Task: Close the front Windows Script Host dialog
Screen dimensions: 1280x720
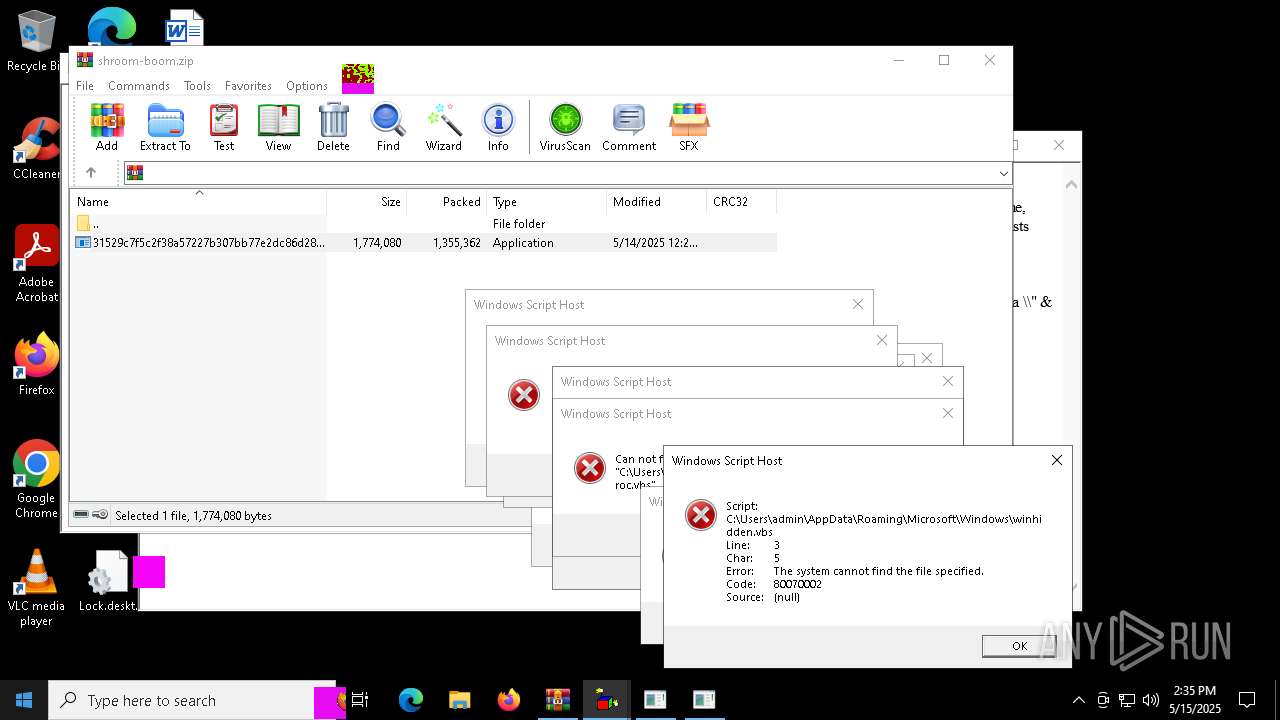Action: point(1056,460)
